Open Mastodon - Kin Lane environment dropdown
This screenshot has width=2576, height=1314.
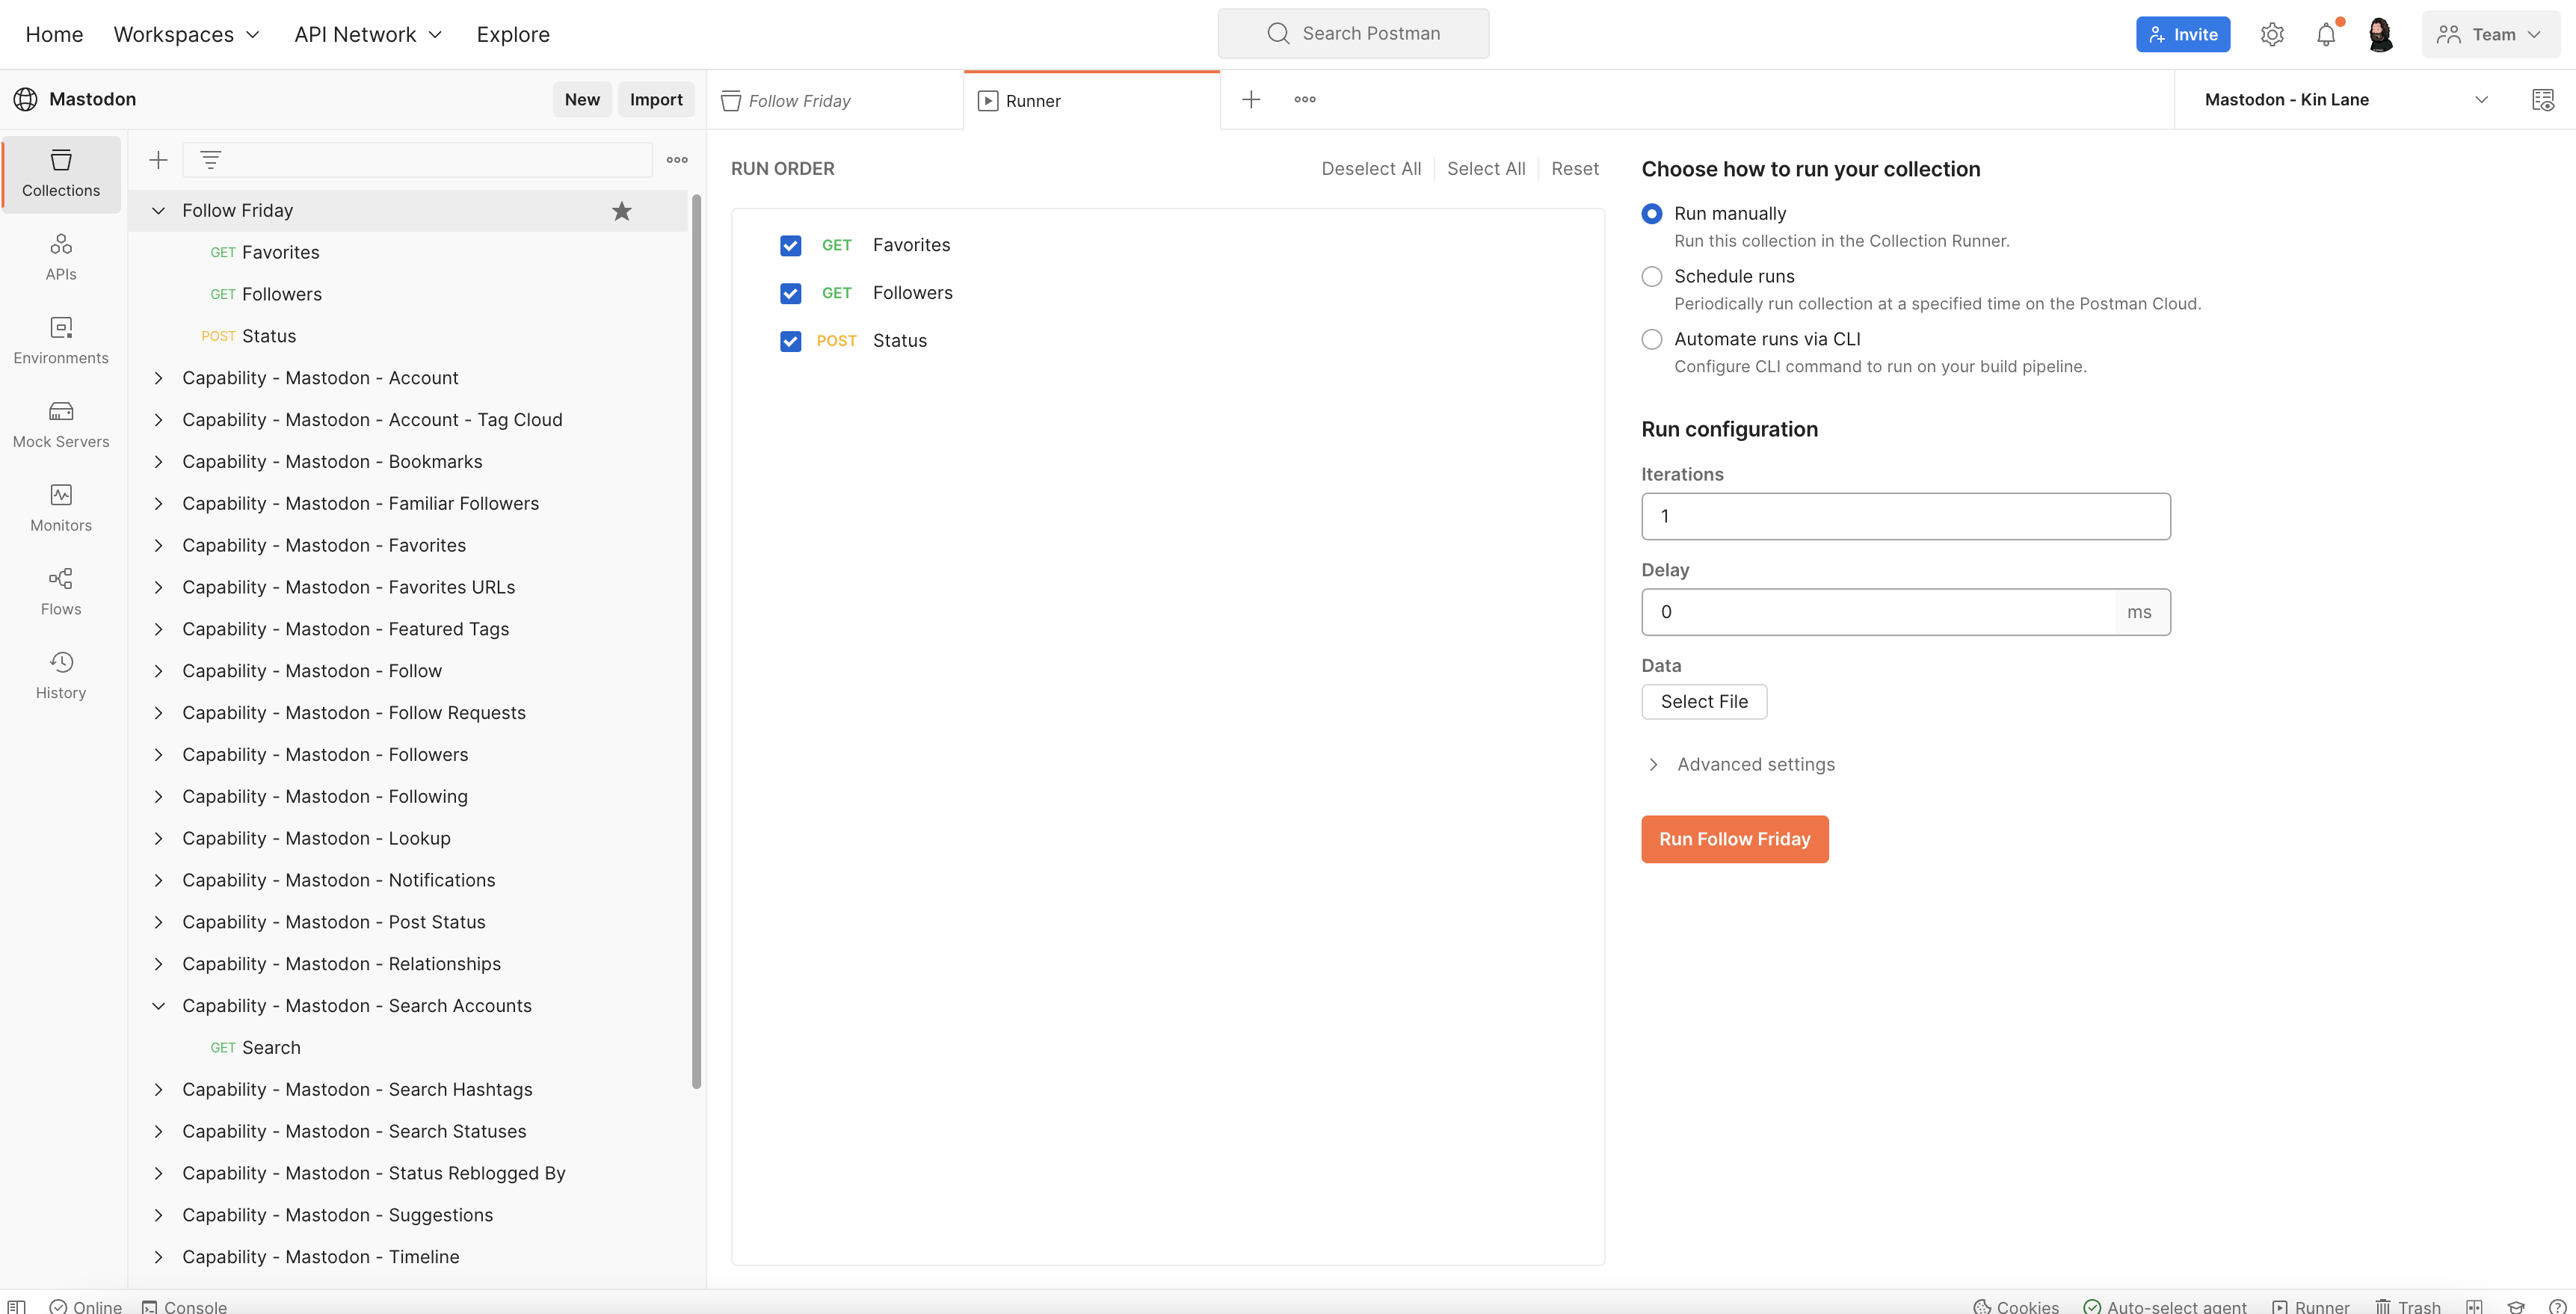[x=2346, y=99]
